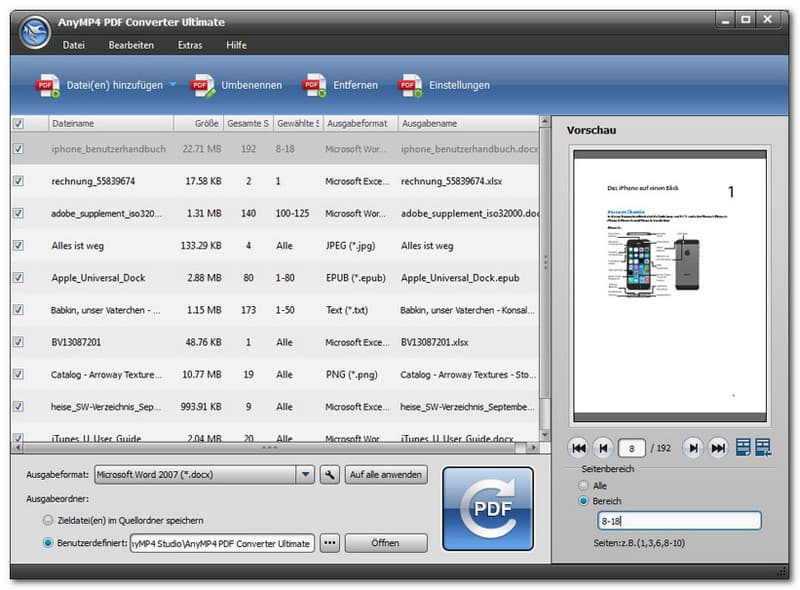Select the 100-125 selected pages cell
Viewport: 800px width, 590px height.
tap(292, 213)
